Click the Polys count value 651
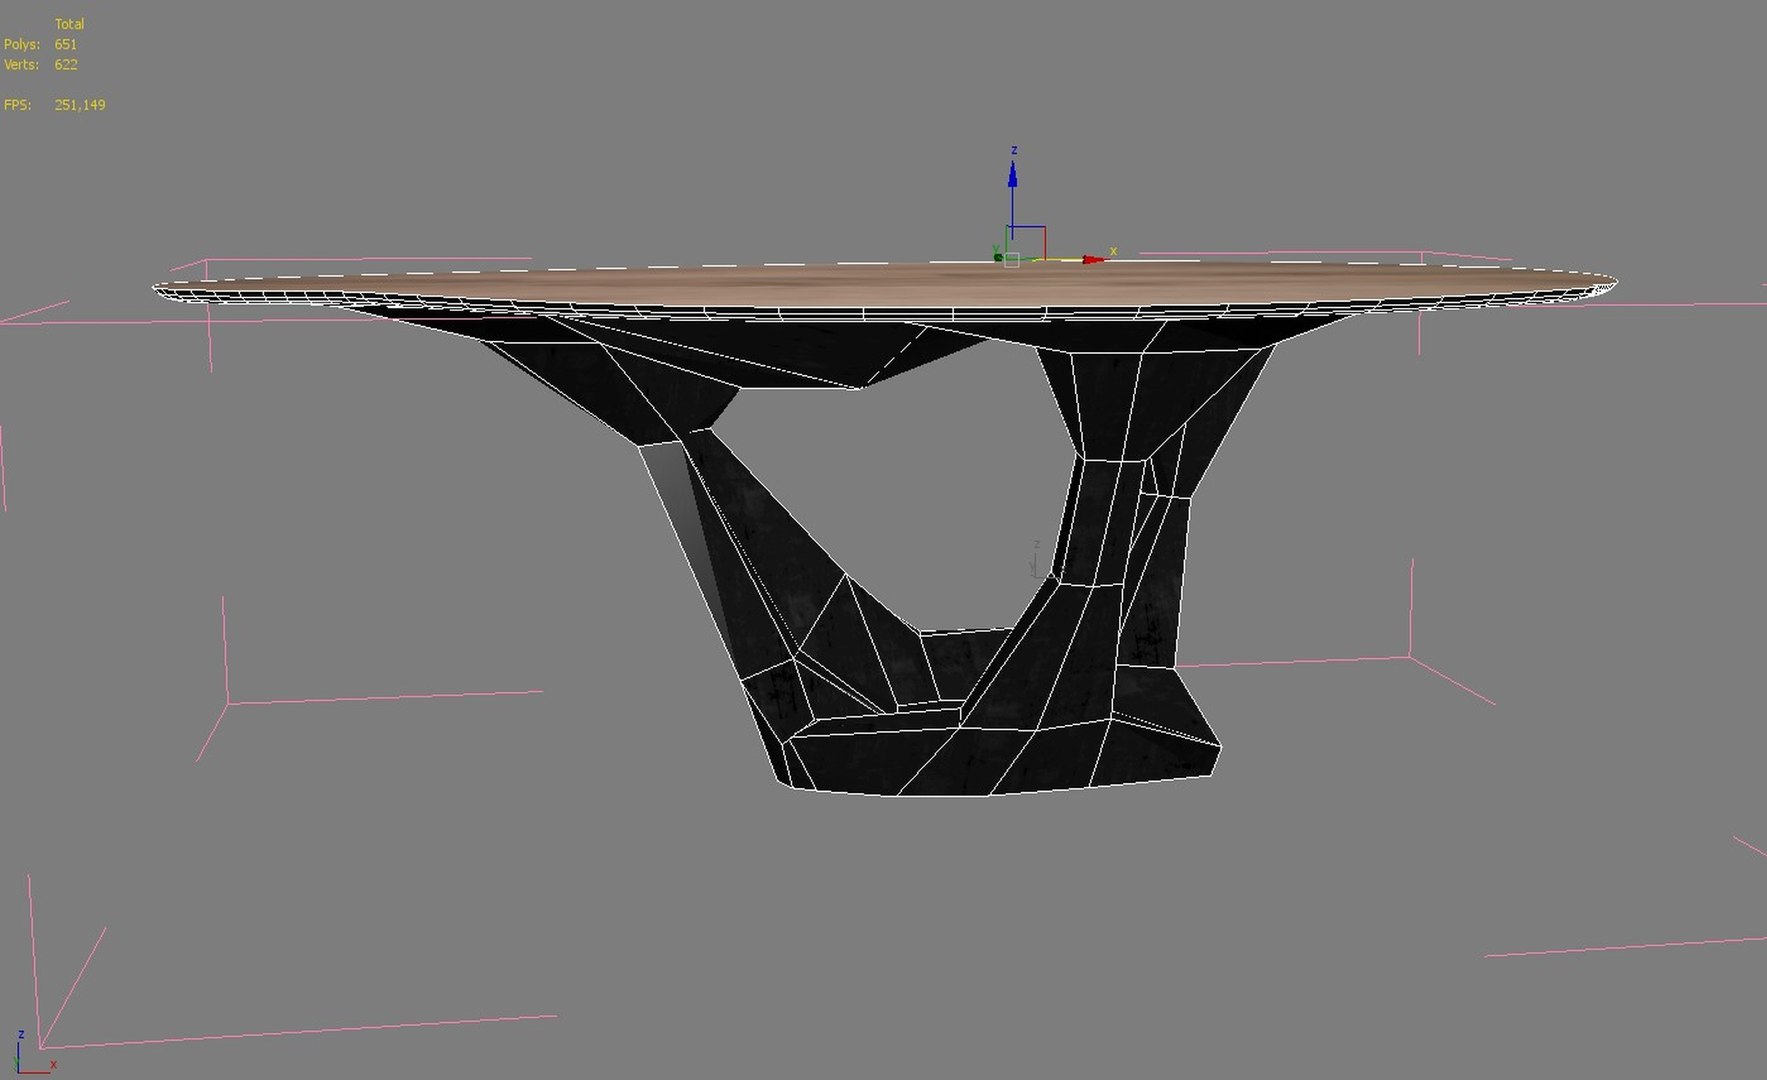Image resolution: width=1767 pixels, height=1080 pixels. [x=66, y=44]
